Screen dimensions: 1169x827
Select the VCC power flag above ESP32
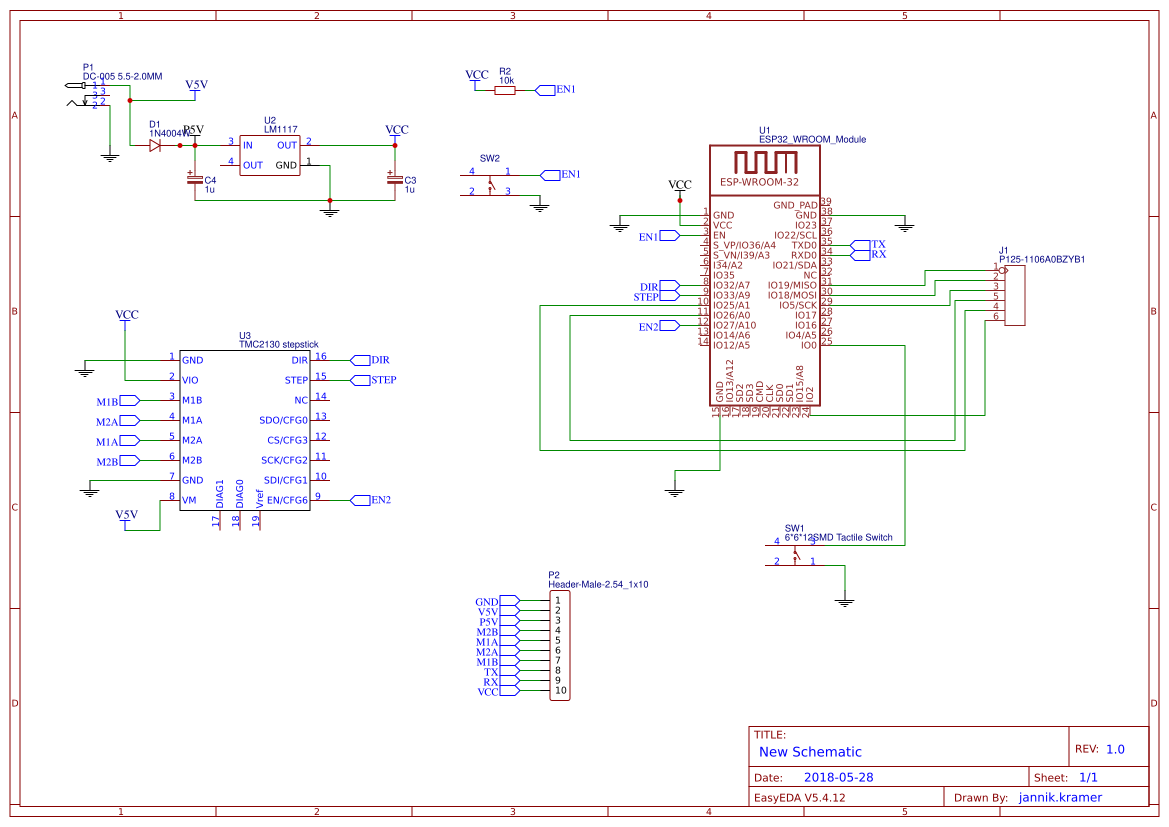pos(679,185)
